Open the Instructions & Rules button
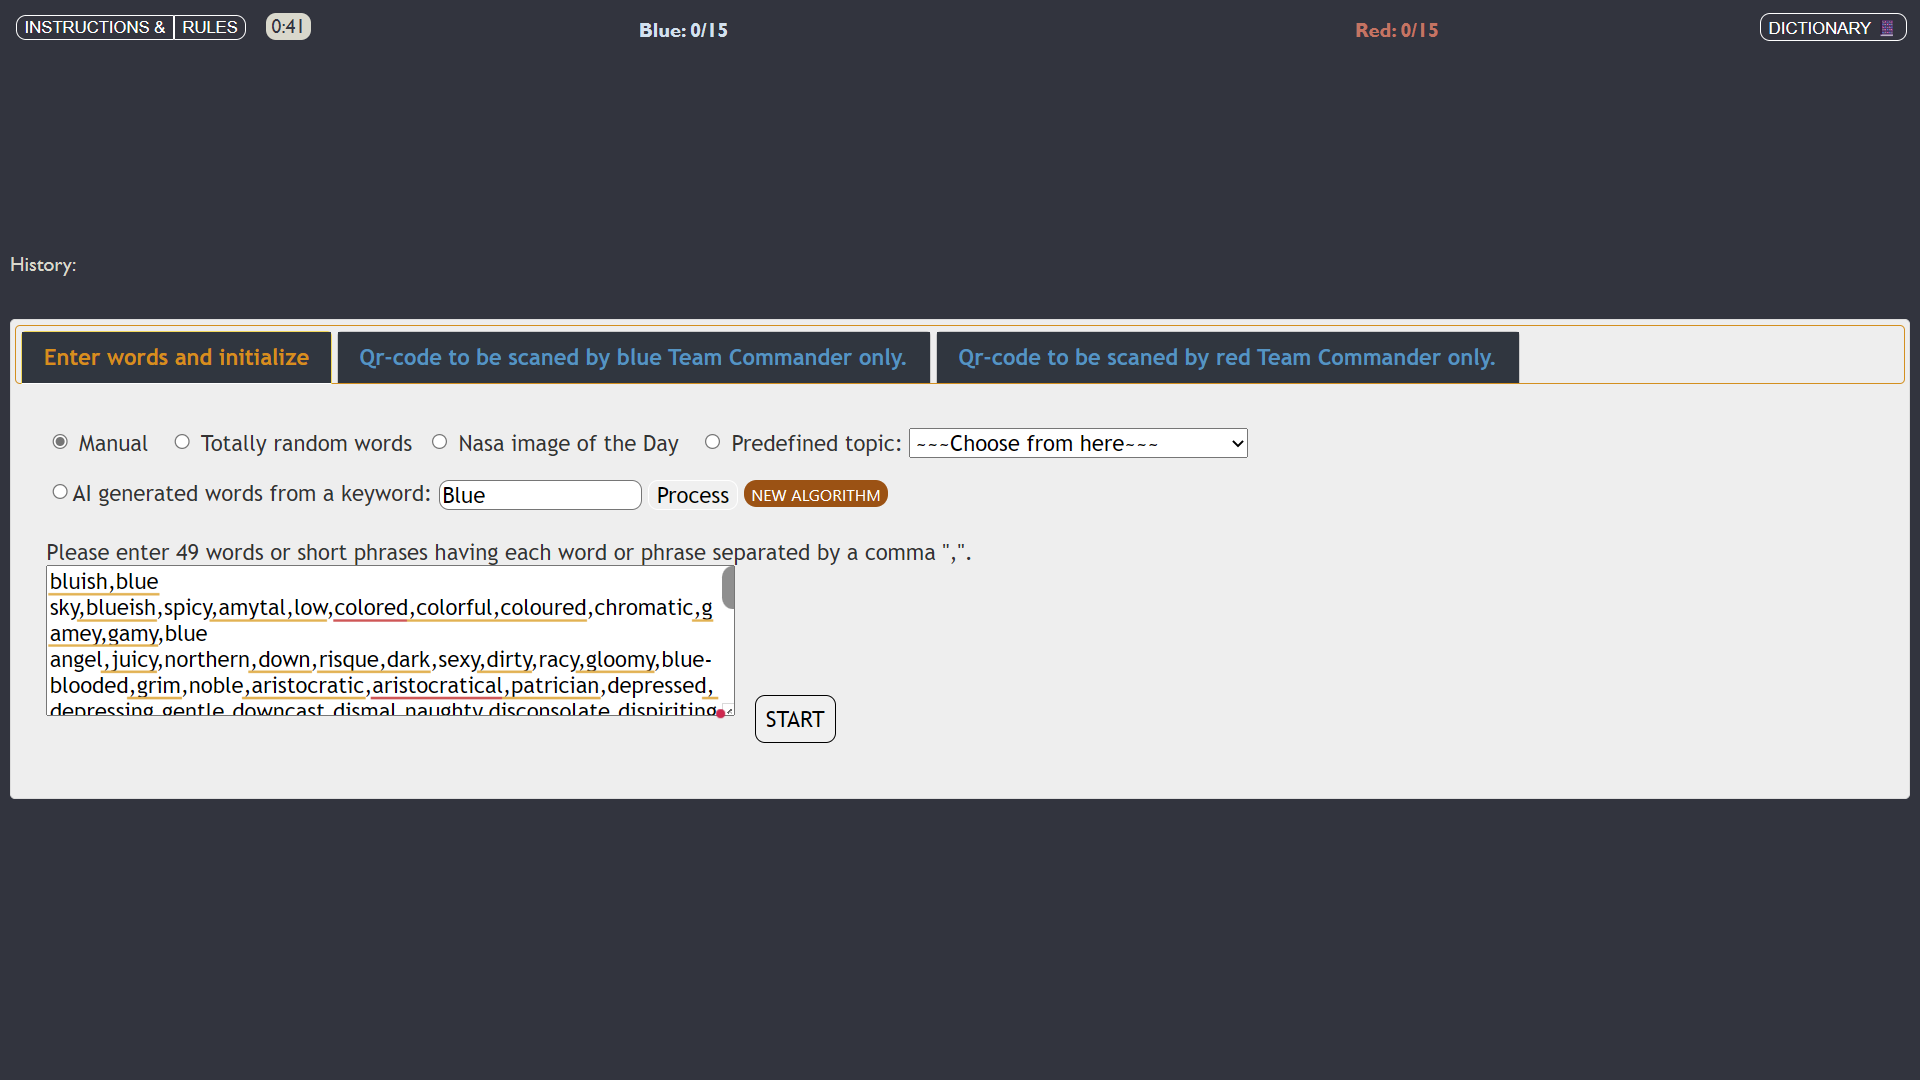The image size is (1920, 1080). (x=130, y=27)
